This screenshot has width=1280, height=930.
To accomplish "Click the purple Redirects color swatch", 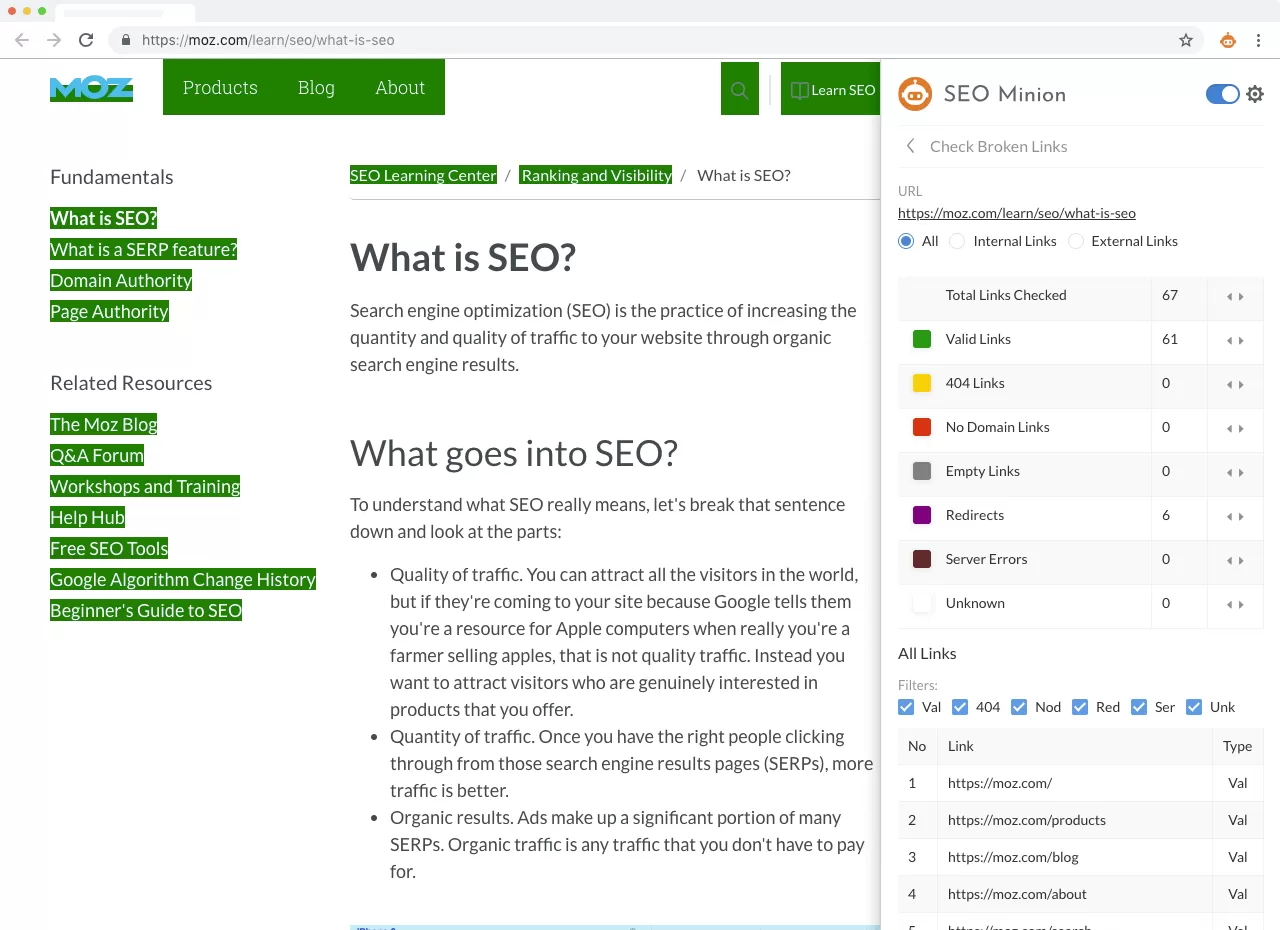I will pyautogui.click(x=922, y=515).
